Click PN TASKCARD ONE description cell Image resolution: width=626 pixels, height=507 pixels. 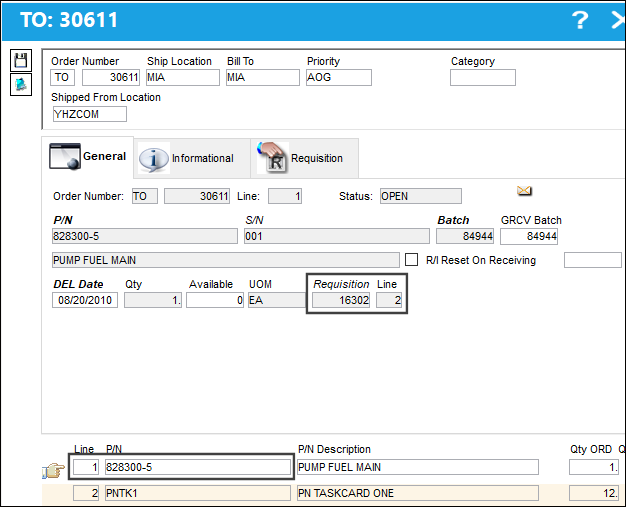pyautogui.click(x=418, y=493)
